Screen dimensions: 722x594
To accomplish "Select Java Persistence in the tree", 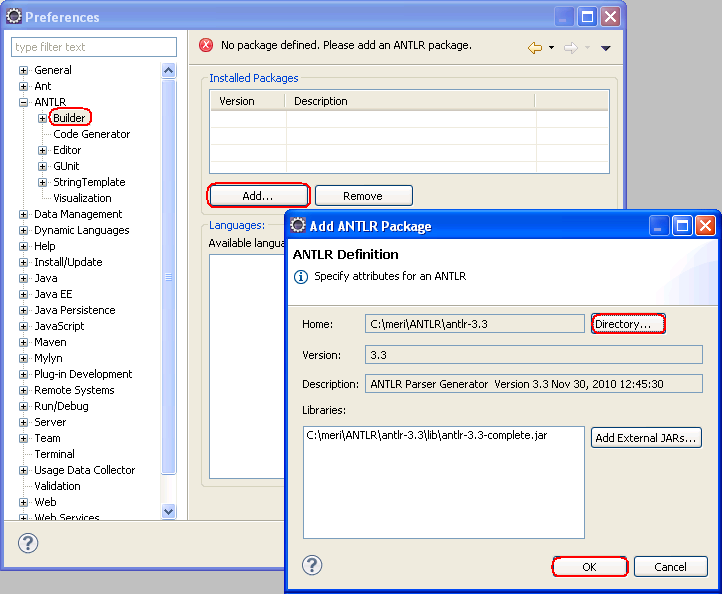I will pos(75,310).
